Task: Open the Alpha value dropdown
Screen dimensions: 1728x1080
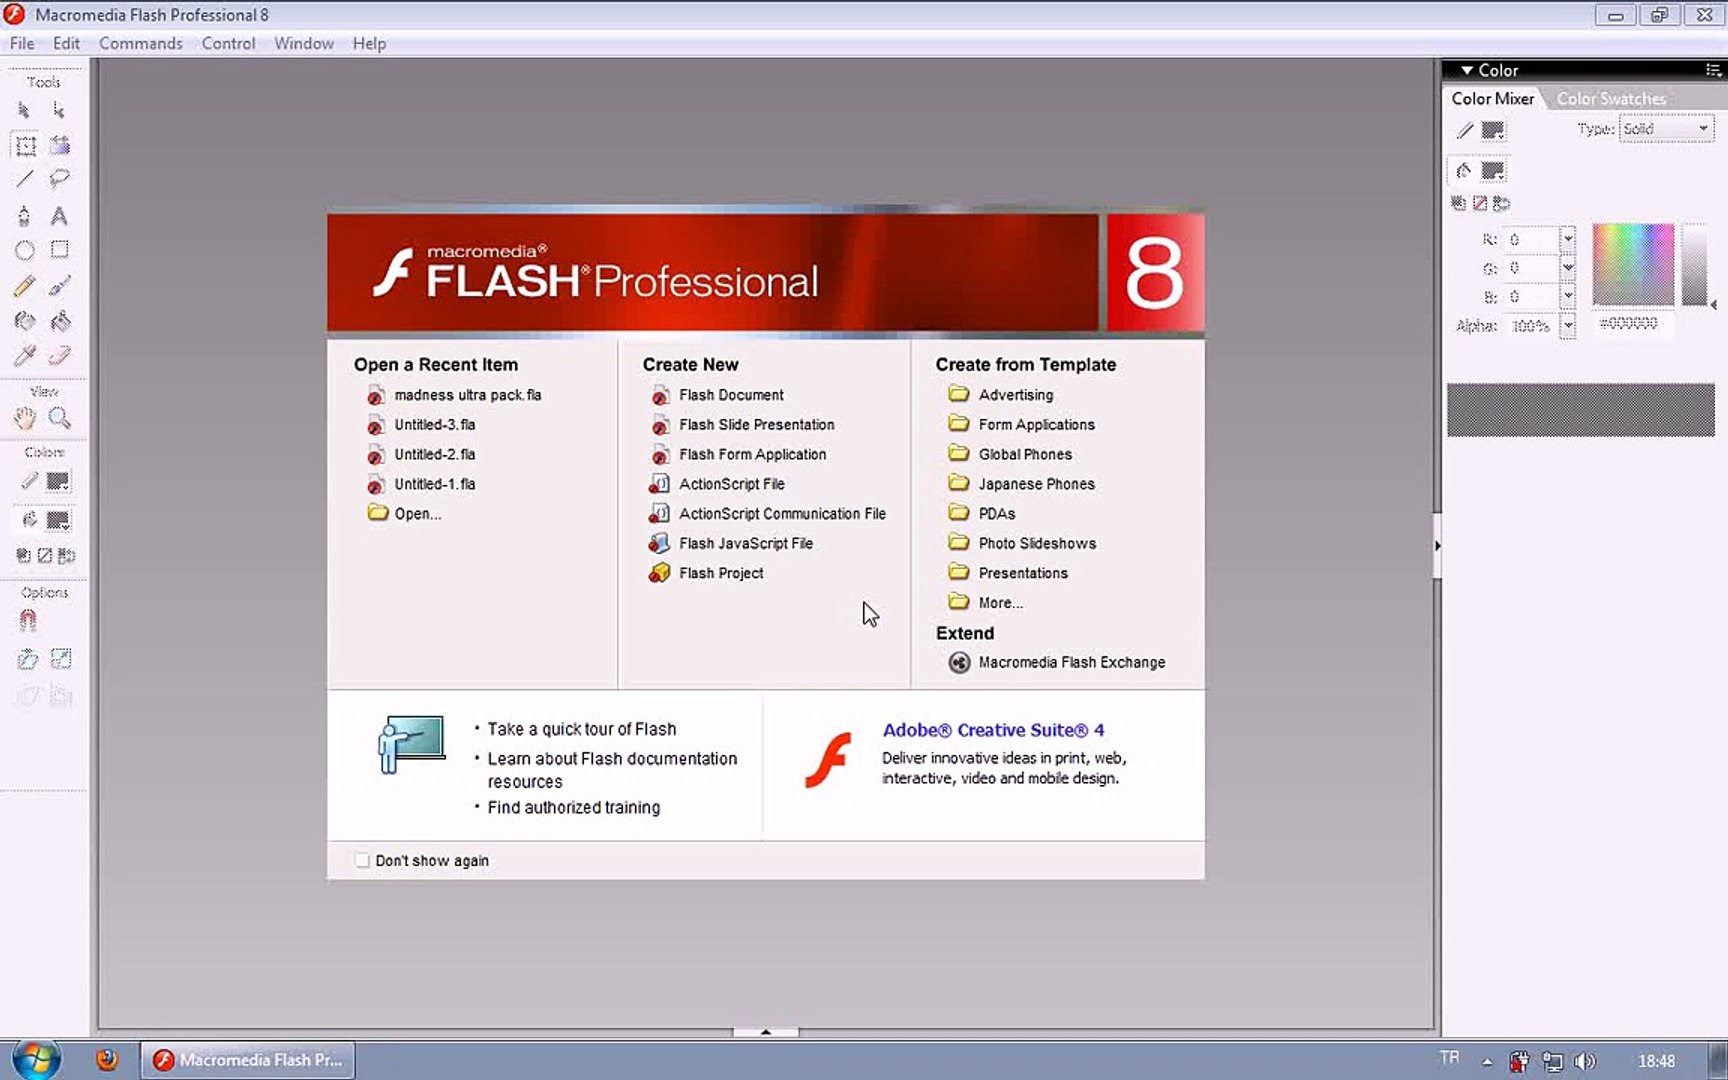Action: tap(1567, 326)
